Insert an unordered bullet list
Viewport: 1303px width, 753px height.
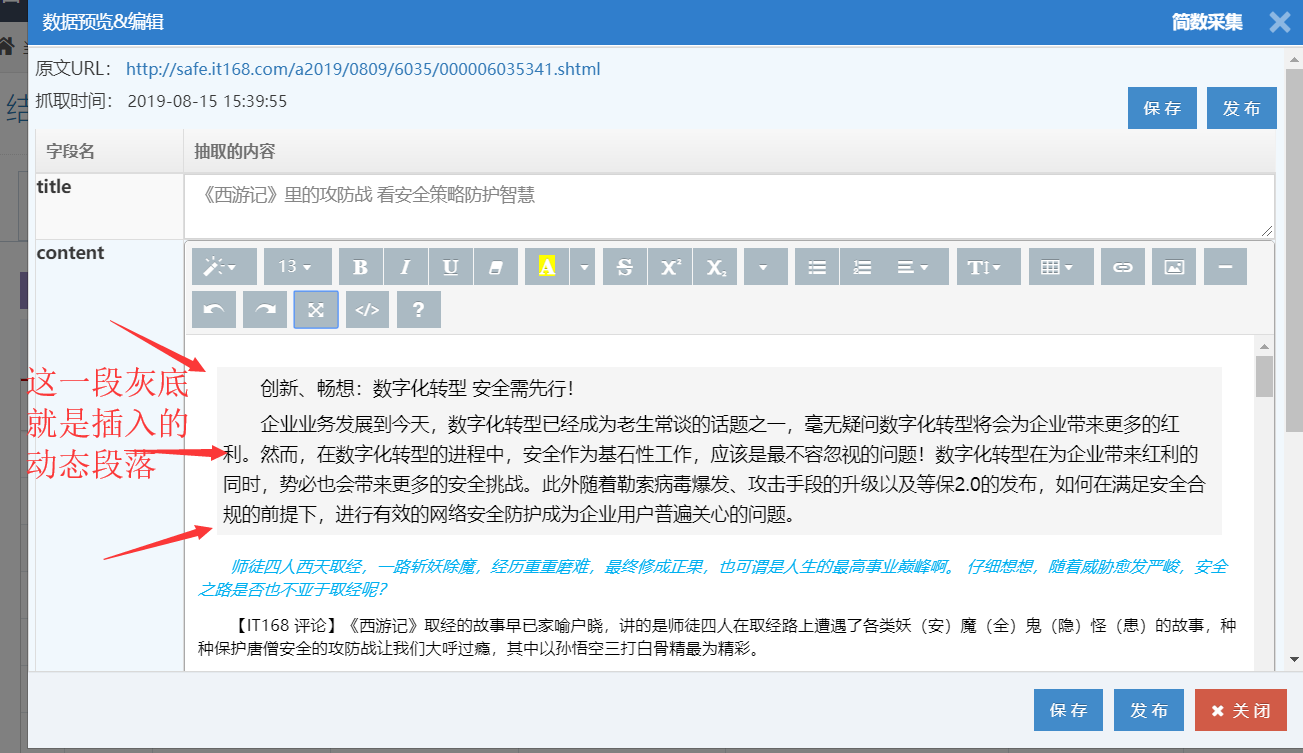point(817,267)
